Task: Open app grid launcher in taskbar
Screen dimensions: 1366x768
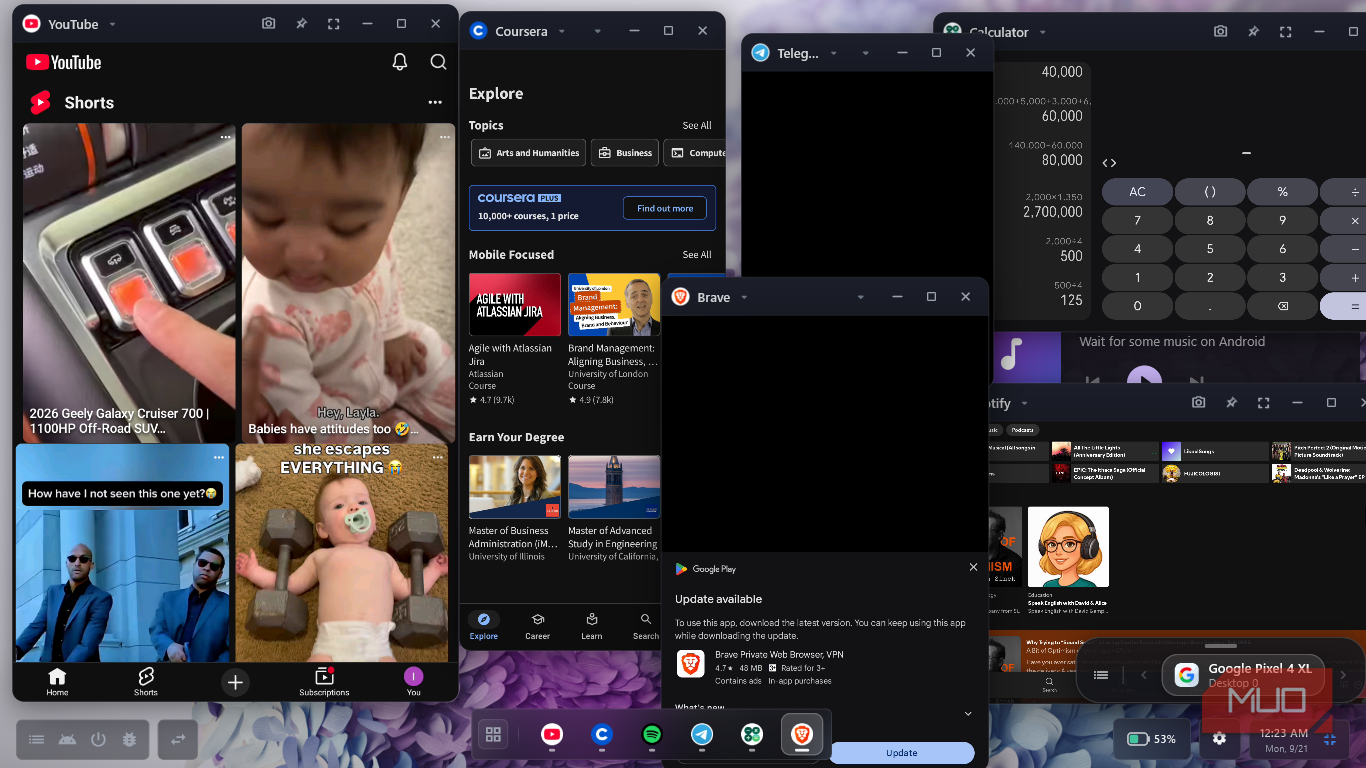Action: (493, 735)
